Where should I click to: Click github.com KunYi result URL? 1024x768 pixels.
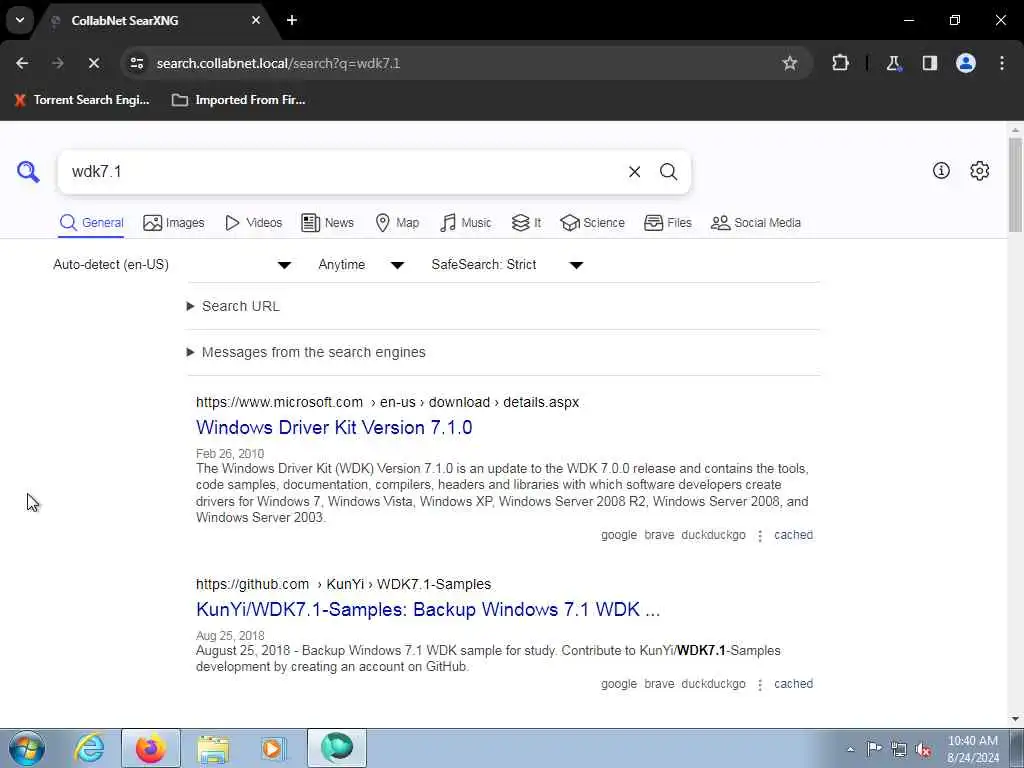click(x=344, y=584)
